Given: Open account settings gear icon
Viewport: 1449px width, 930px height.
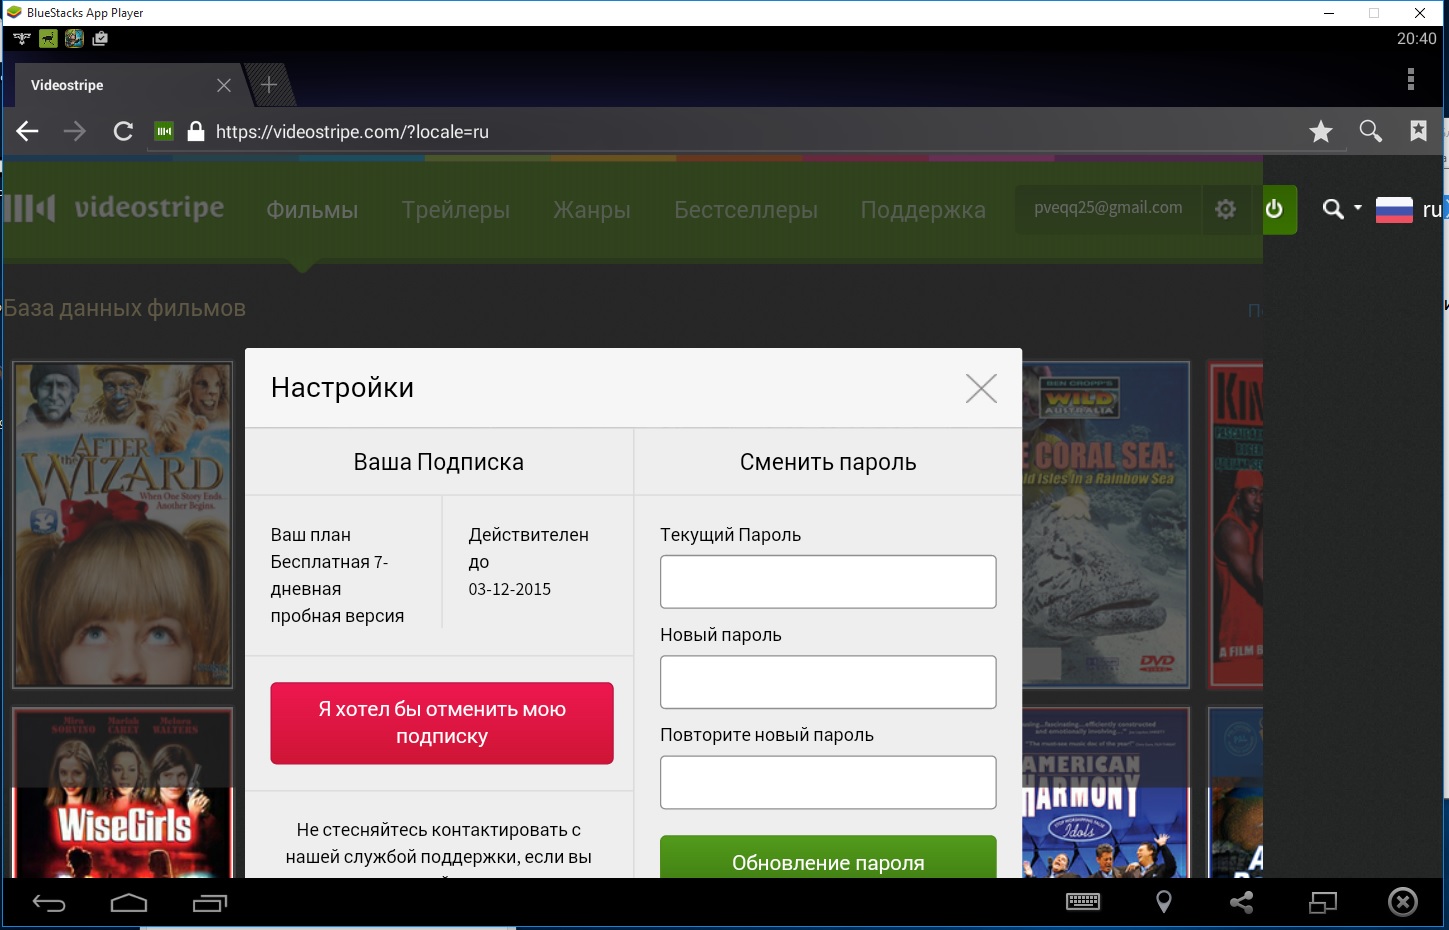Looking at the screenshot, I should (1225, 209).
